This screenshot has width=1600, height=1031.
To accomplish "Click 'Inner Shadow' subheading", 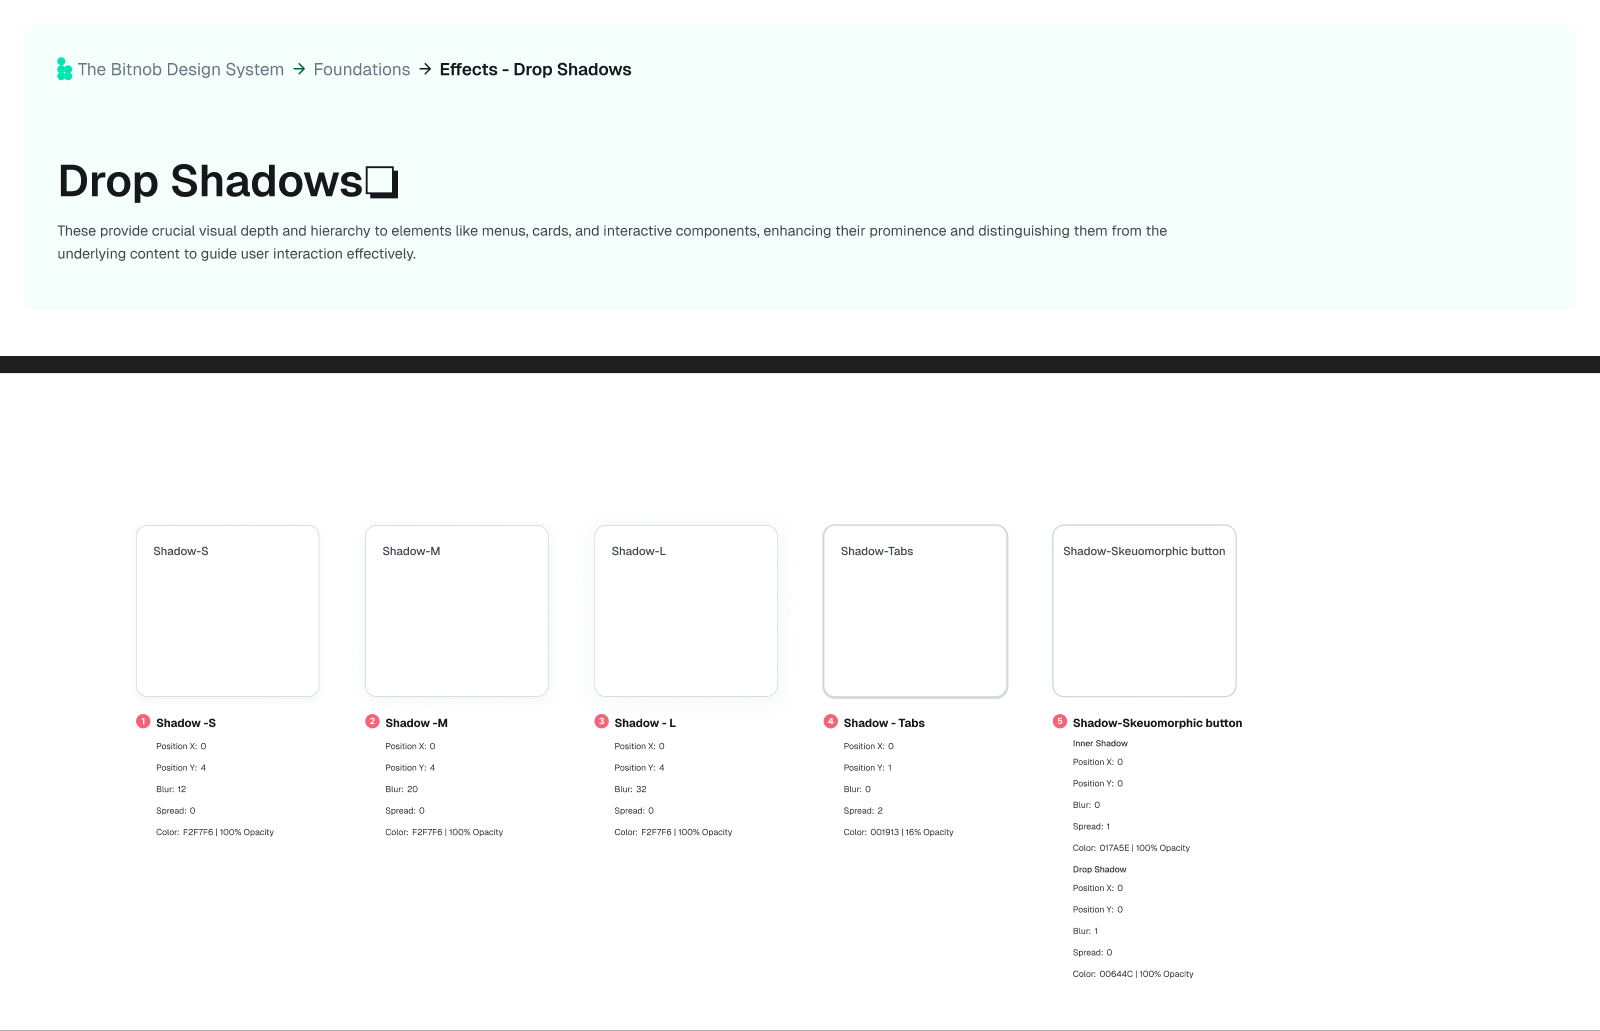I will pos(1100,743).
